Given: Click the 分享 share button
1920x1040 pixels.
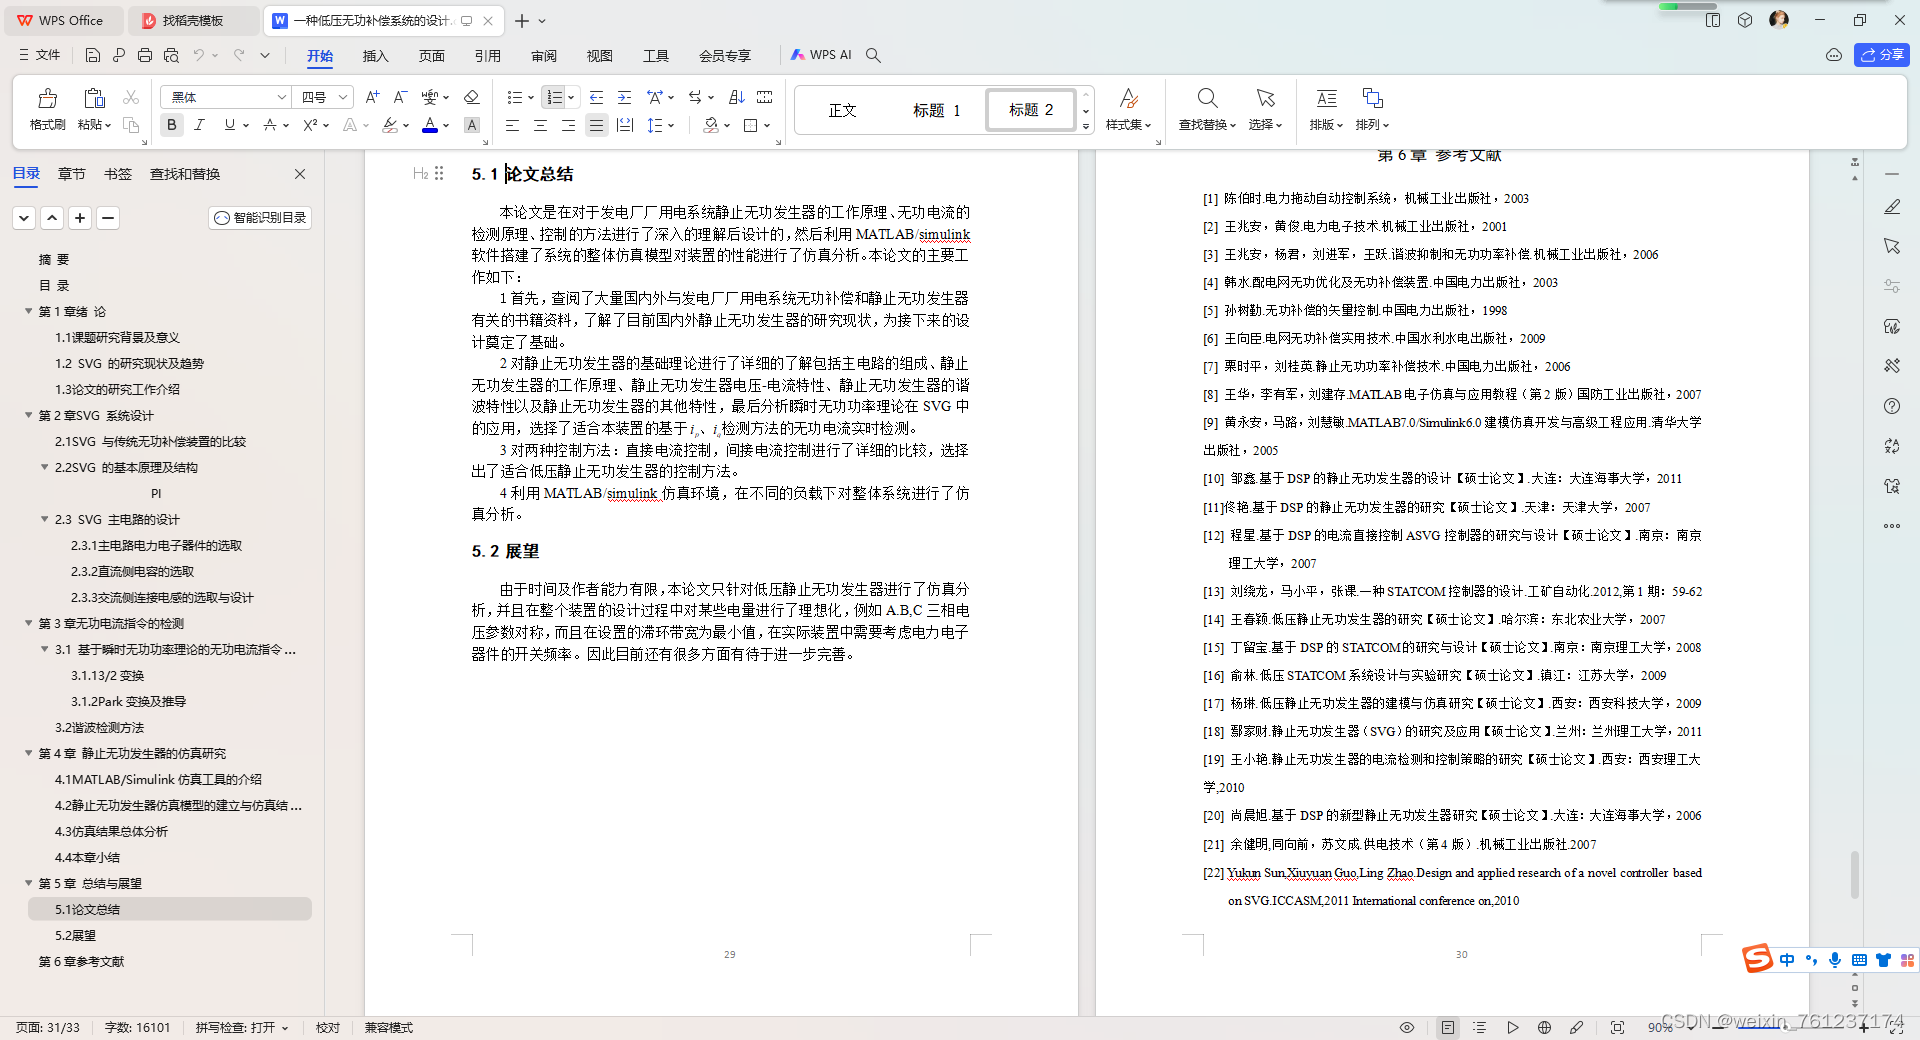Looking at the screenshot, I should point(1881,55).
